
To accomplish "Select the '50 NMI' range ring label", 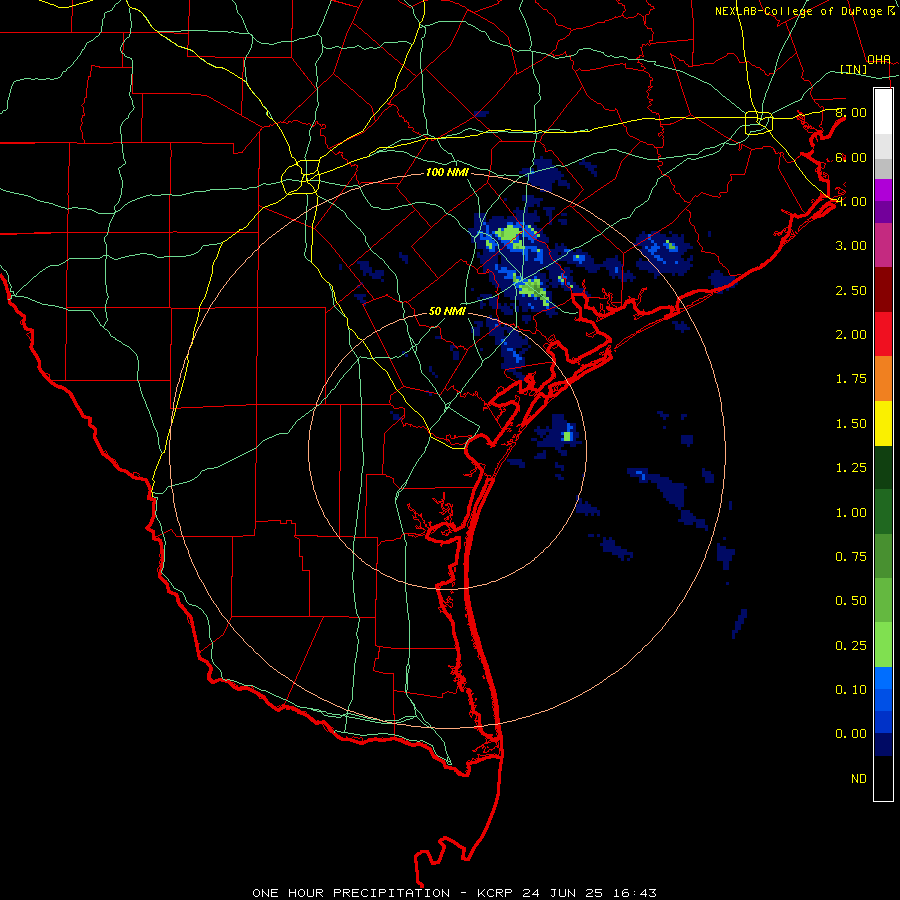I will click(447, 312).
